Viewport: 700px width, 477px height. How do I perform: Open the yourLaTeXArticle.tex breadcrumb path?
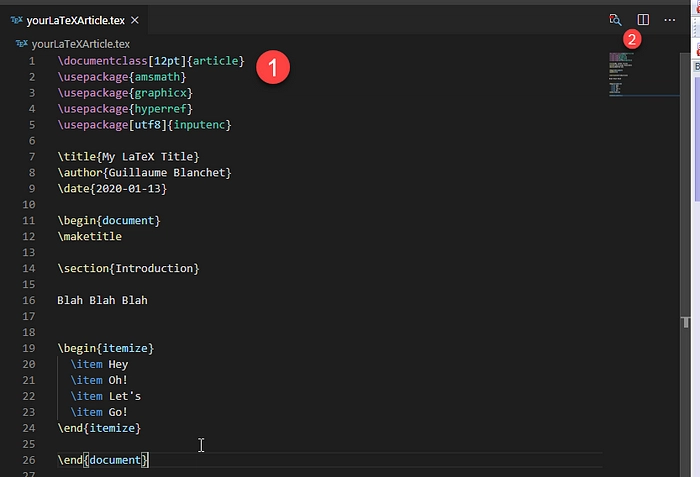[81, 44]
